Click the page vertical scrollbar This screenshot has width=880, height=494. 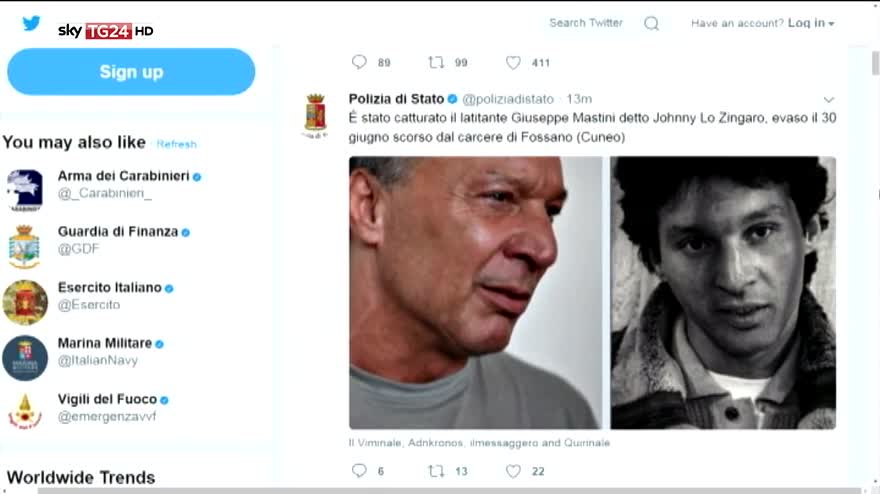click(x=874, y=250)
